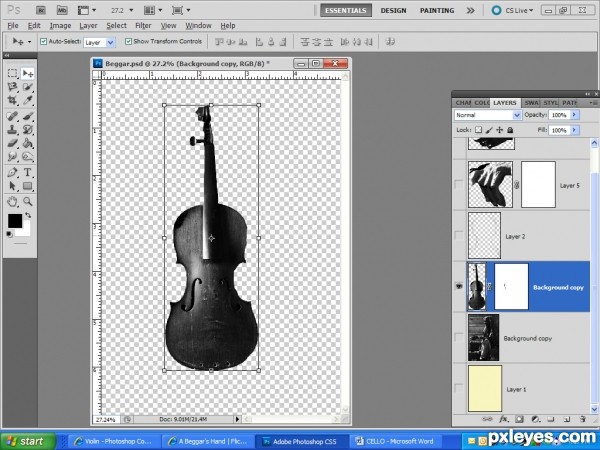Image resolution: width=600 pixels, height=450 pixels.
Task: Click the white background color swatch
Action: pyautogui.click(x=25, y=230)
